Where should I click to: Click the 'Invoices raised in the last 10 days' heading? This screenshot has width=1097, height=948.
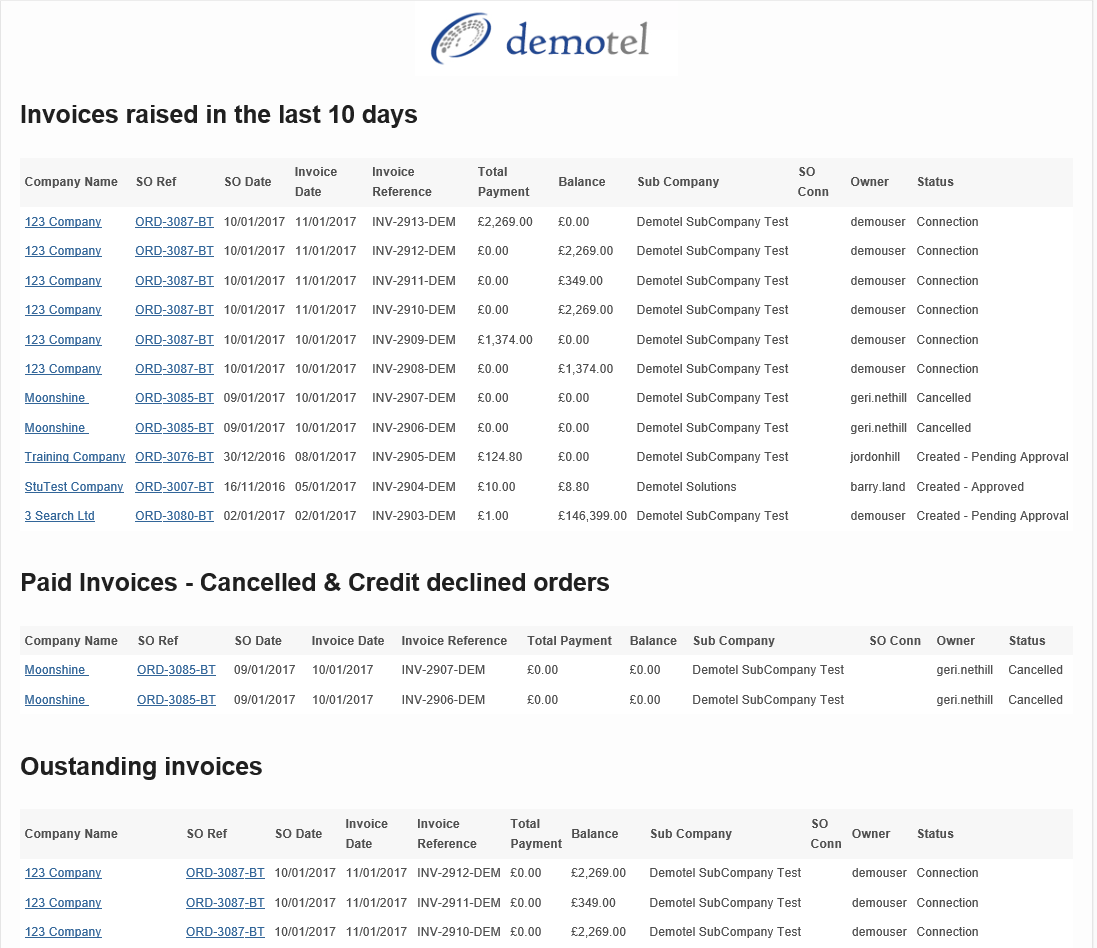point(219,115)
